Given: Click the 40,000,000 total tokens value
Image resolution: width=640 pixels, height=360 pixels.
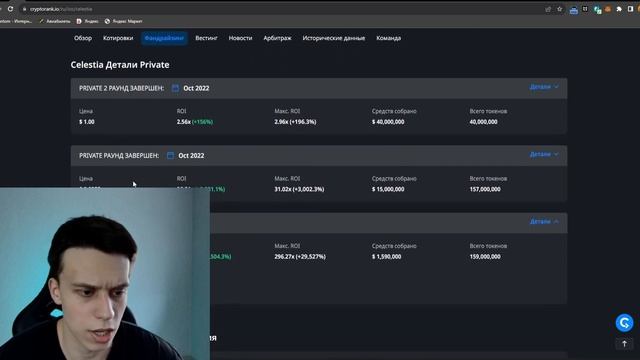Looking at the screenshot, I should click(x=483, y=122).
